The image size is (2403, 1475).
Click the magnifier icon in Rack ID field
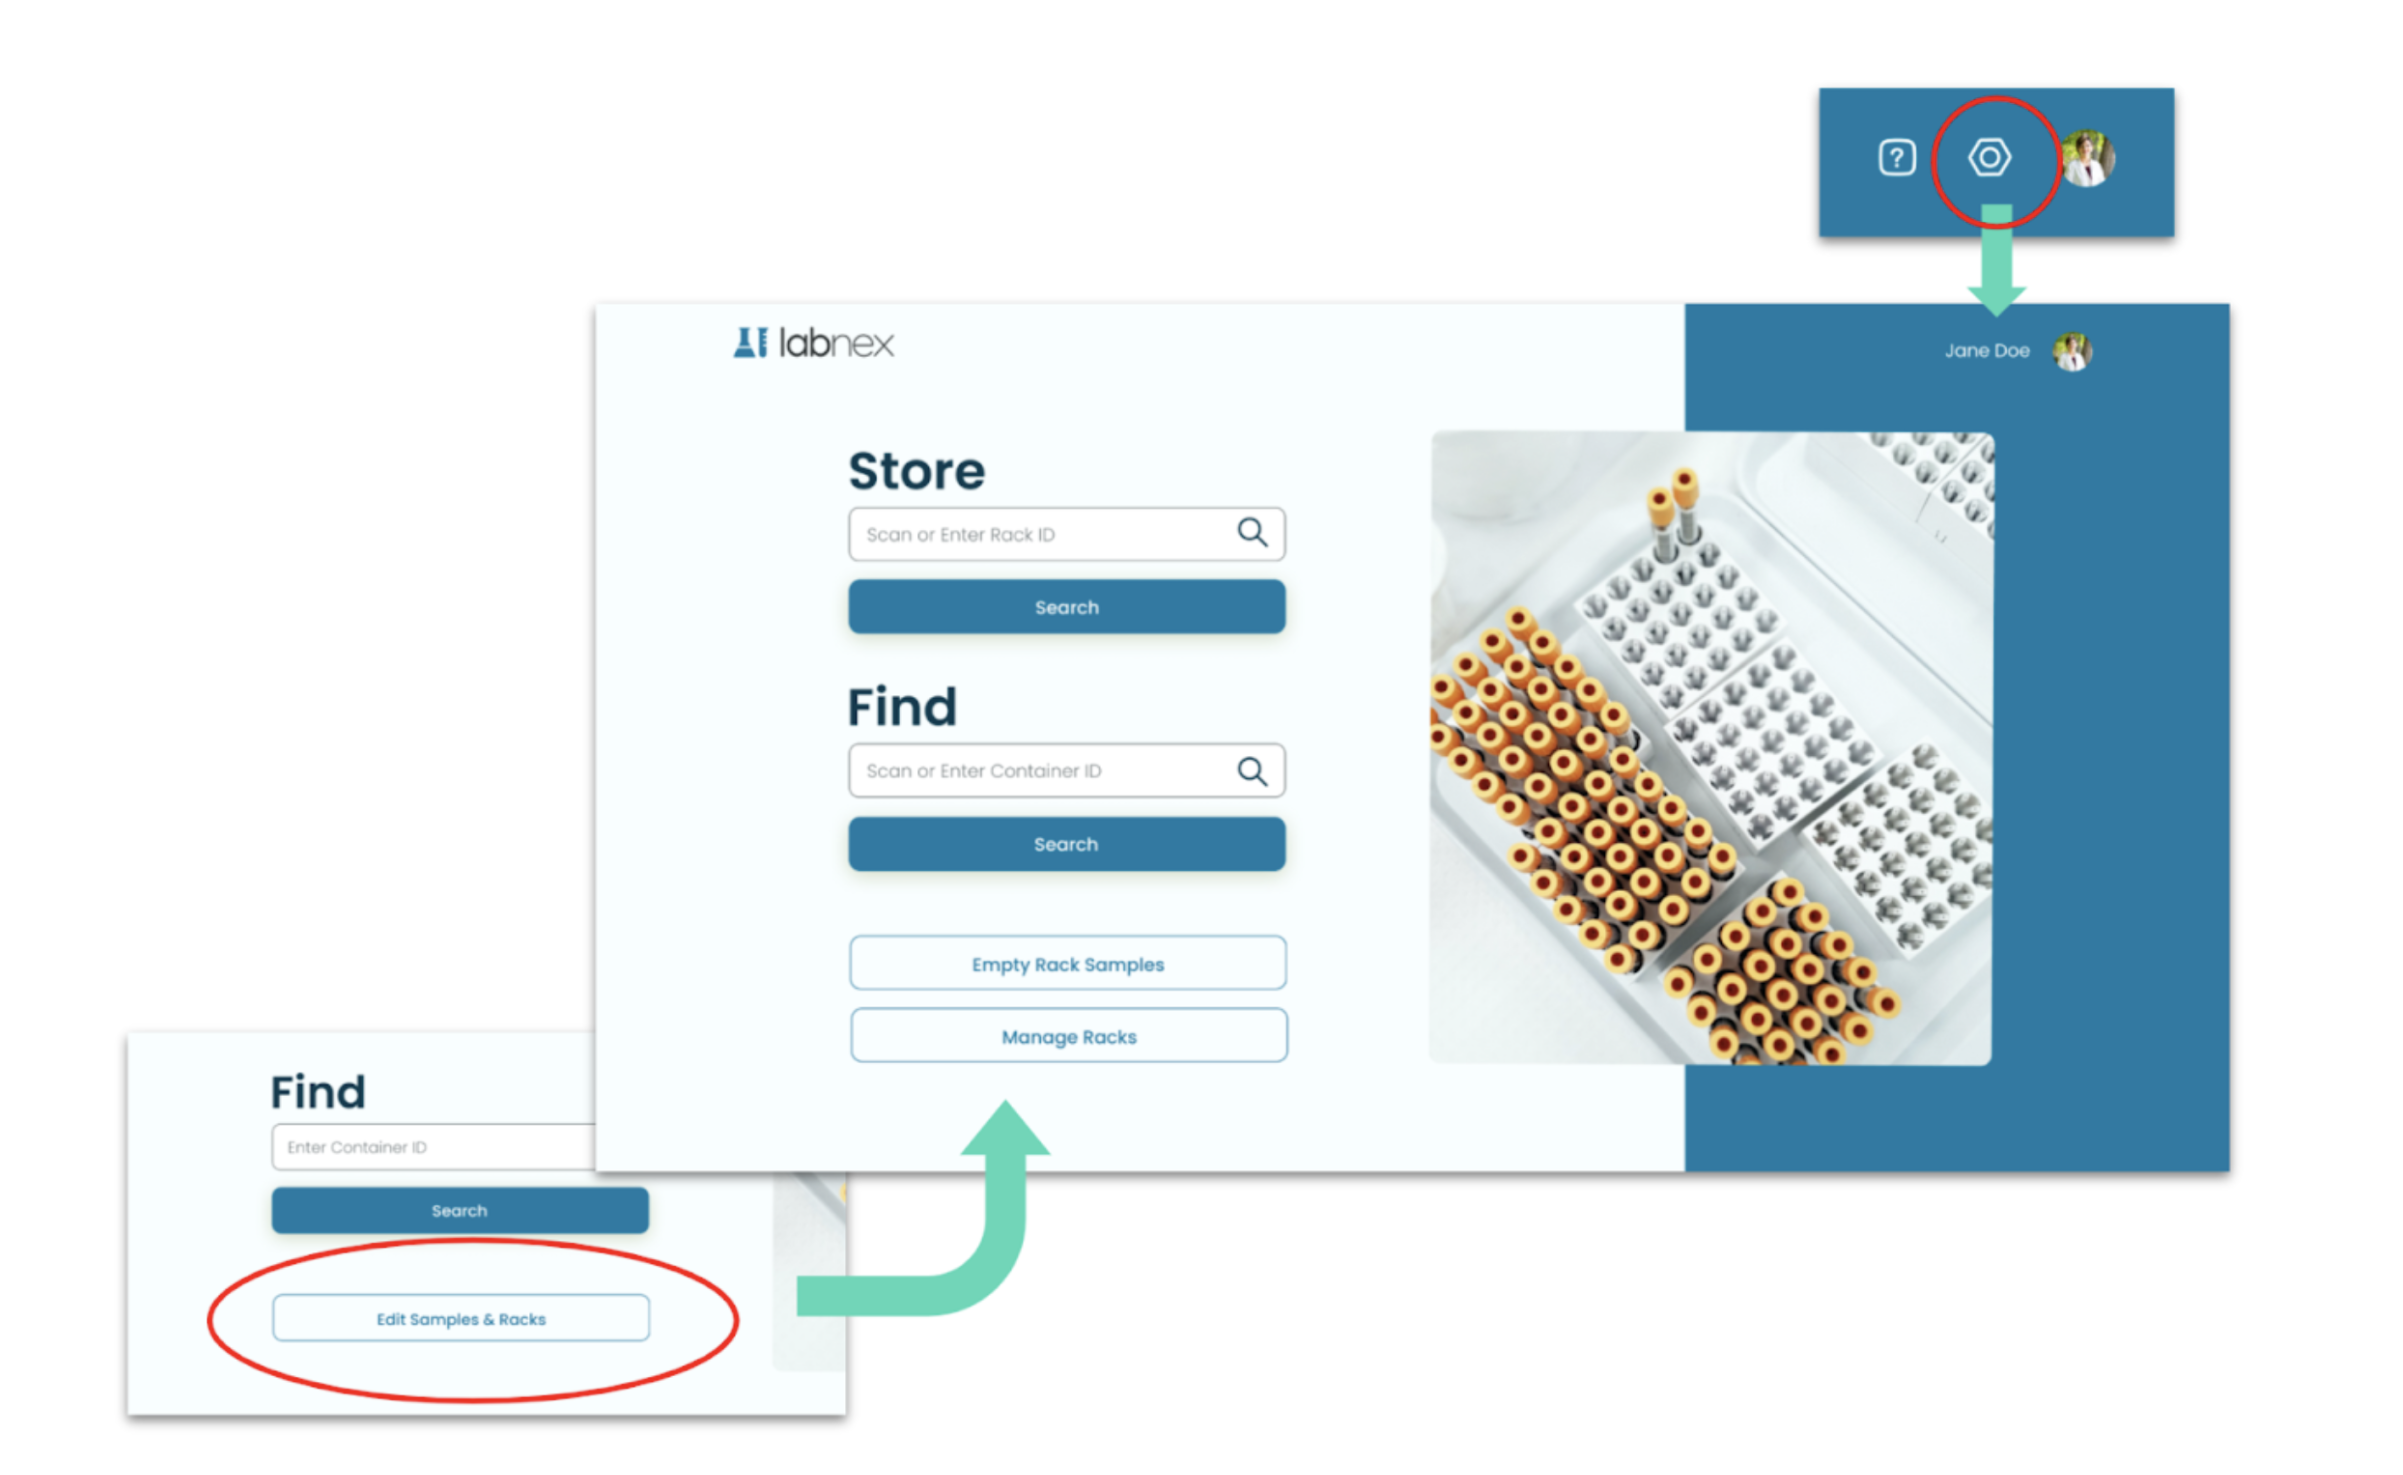click(x=1252, y=532)
